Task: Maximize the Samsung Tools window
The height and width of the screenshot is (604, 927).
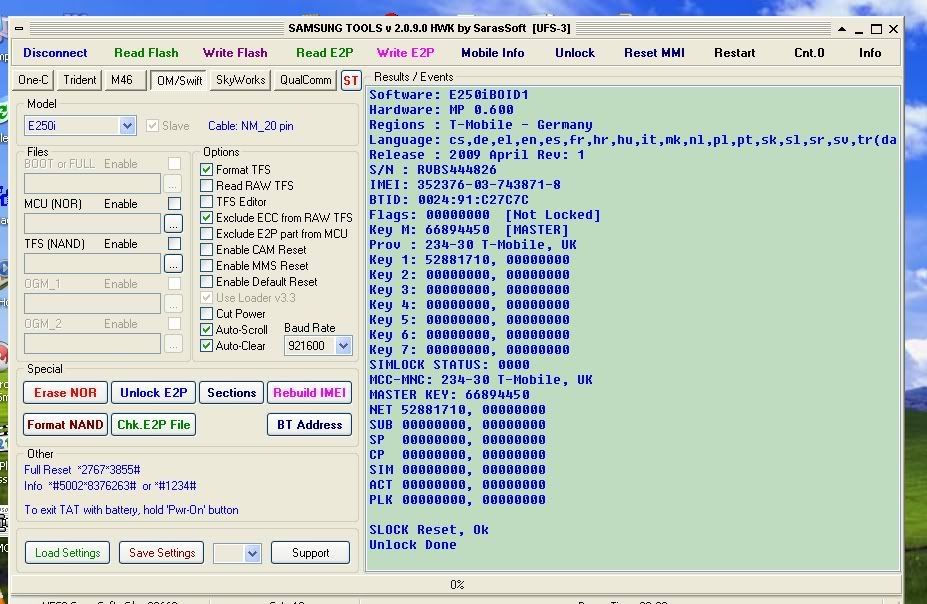Action: point(876,28)
